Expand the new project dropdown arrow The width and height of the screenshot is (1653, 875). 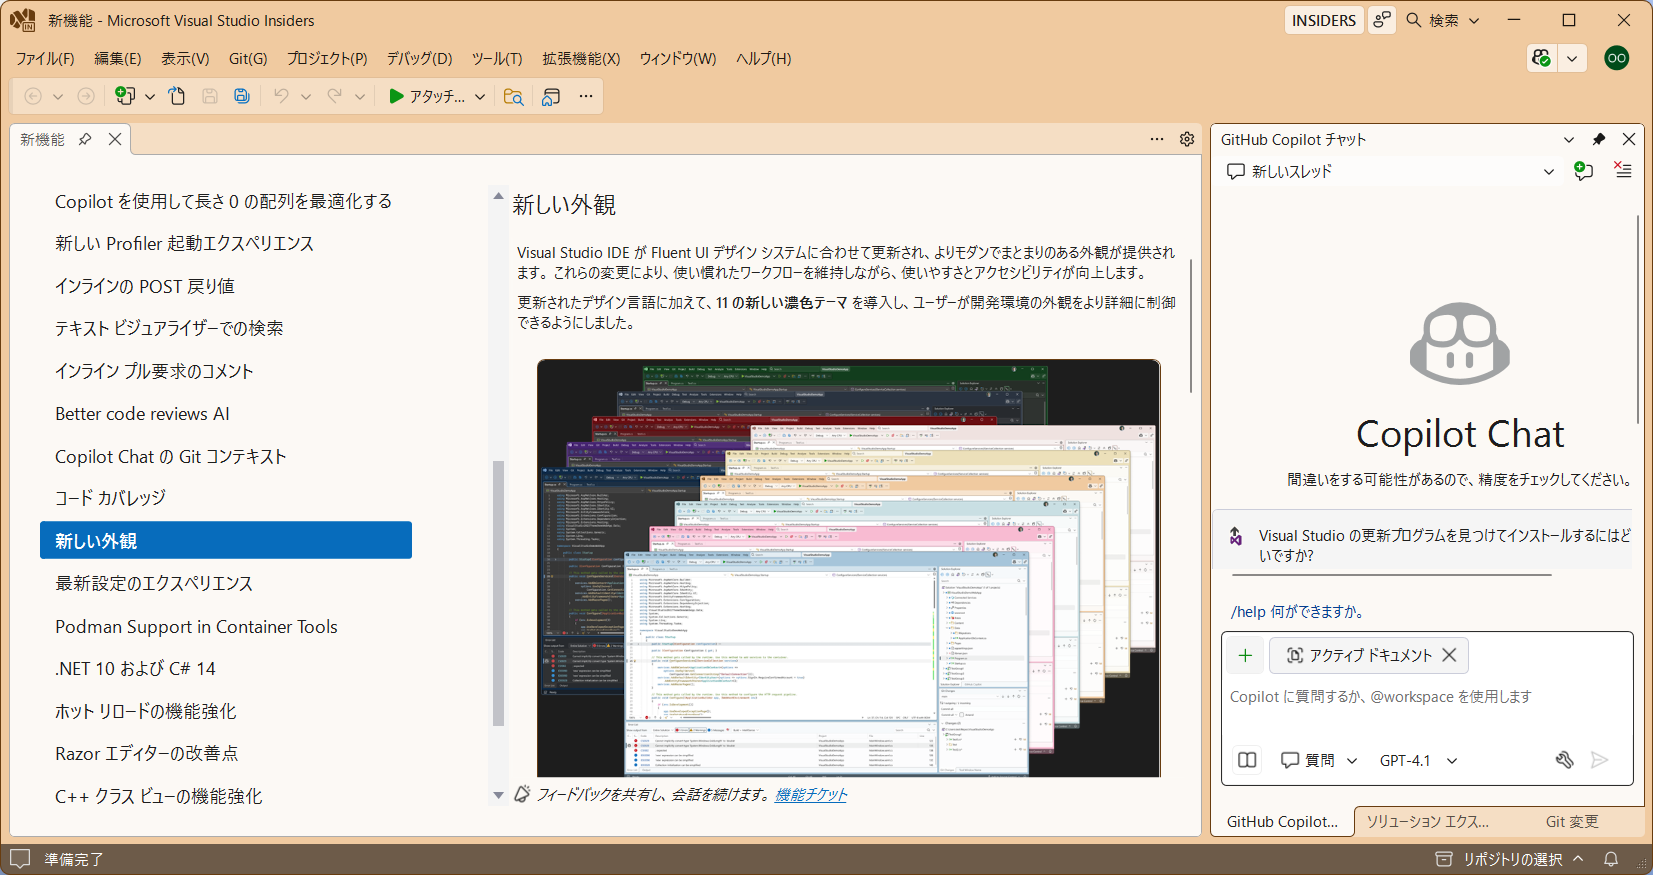click(x=150, y=96)
